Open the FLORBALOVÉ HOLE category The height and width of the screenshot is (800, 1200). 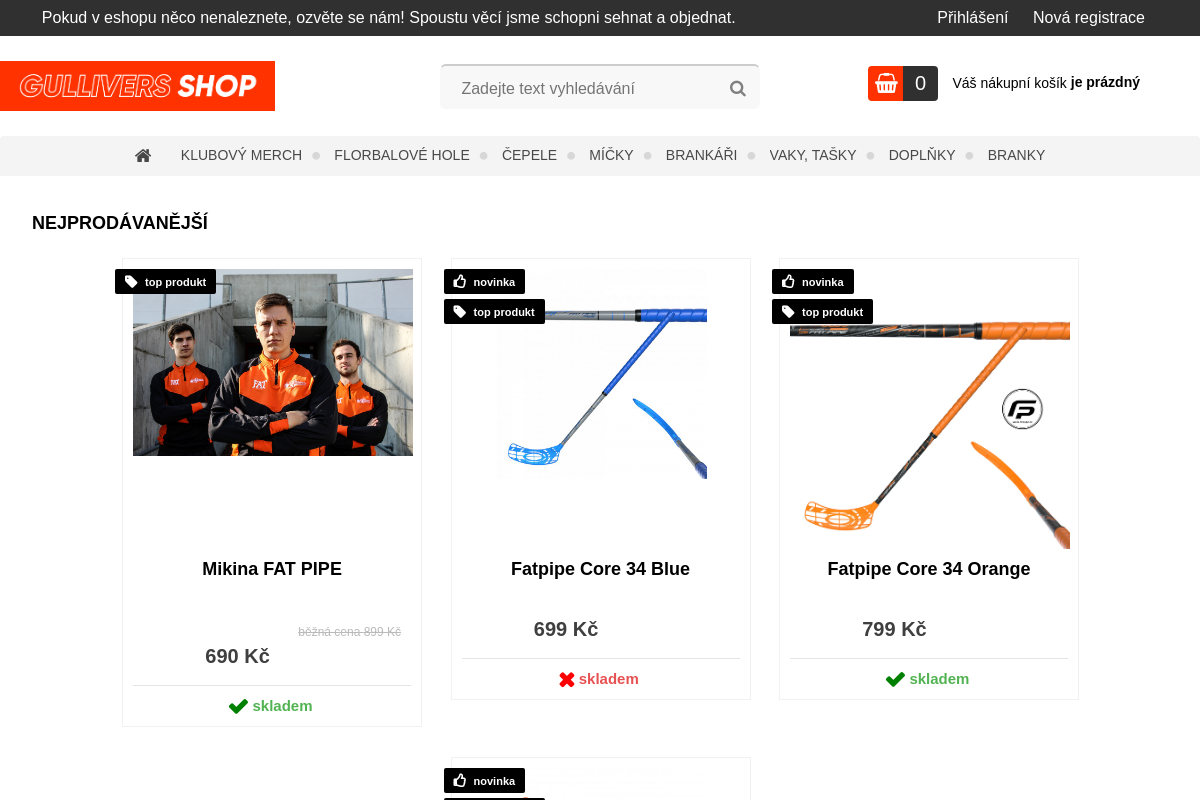tap(402, 155)
